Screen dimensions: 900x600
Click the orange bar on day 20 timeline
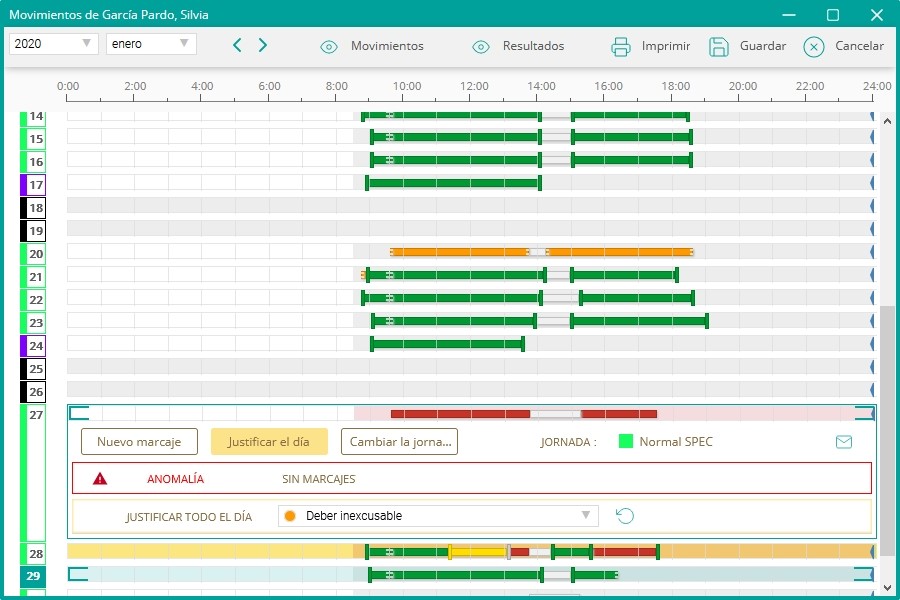(x=460, y=252)
